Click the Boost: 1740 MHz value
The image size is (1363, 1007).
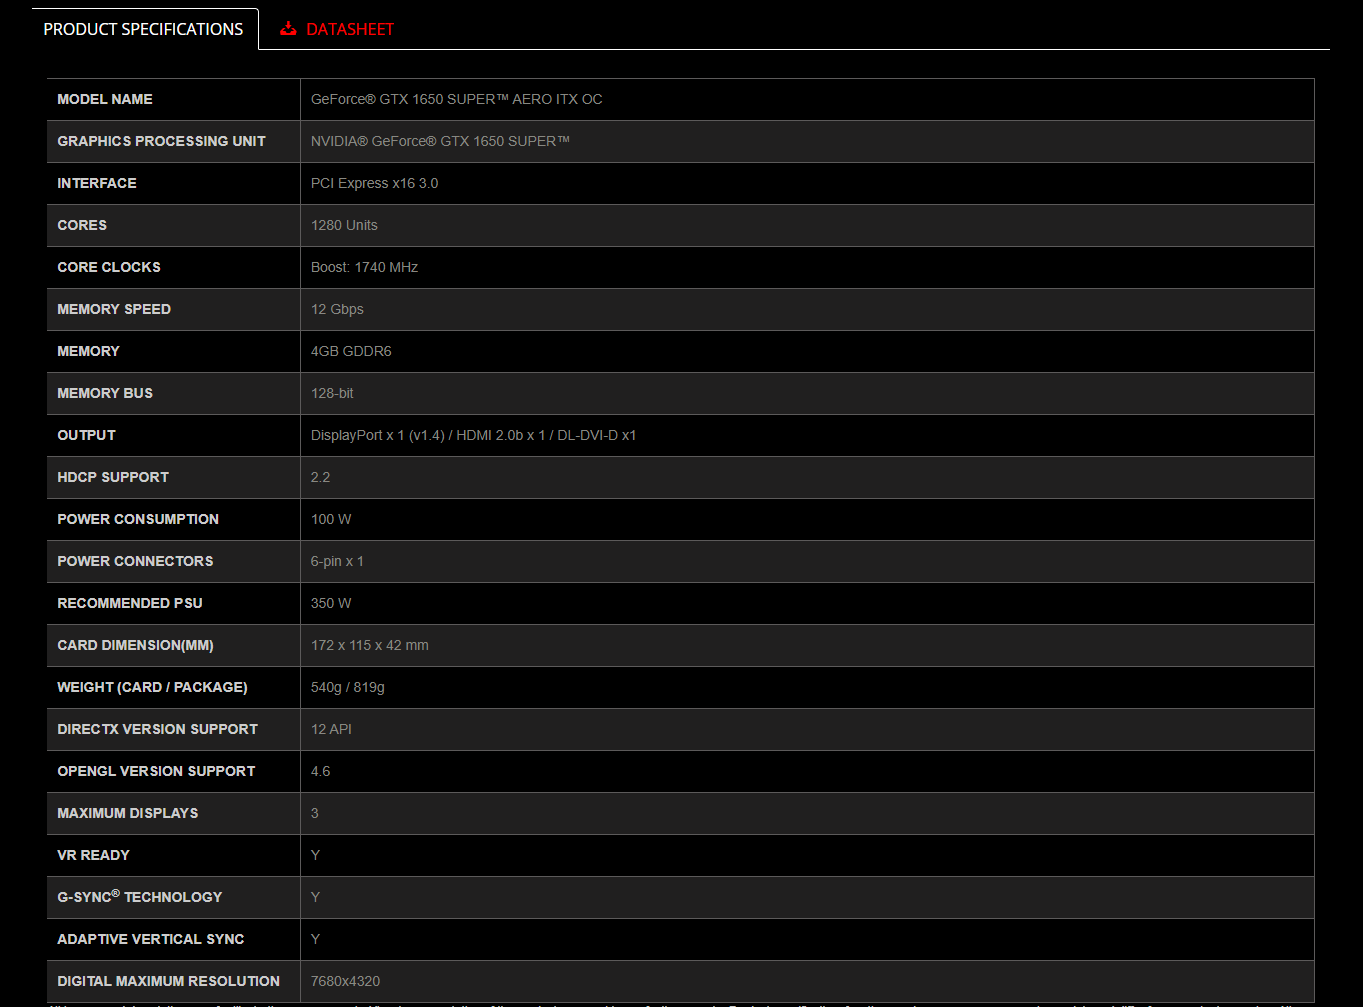(364, 267)
